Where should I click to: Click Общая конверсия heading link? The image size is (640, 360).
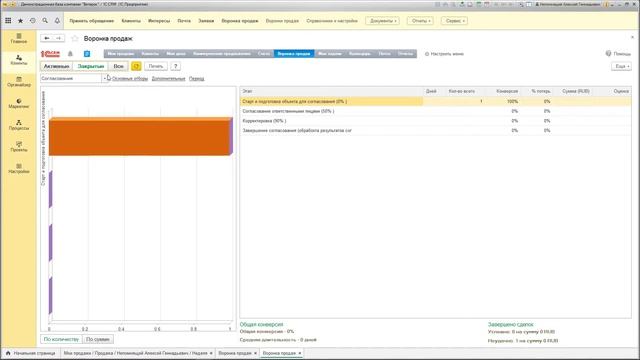coord(261,324)
